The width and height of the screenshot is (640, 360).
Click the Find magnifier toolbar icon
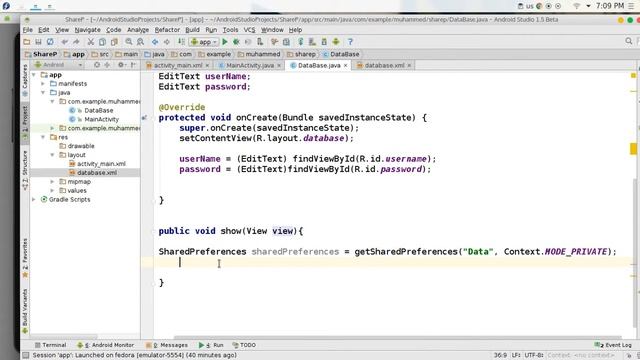[x=129, y=42]
